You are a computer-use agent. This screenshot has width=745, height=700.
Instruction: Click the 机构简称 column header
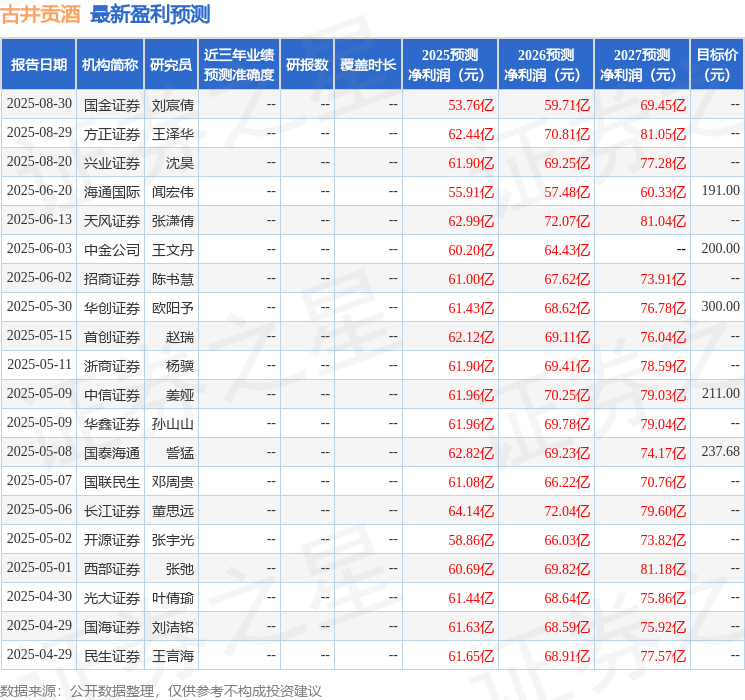point(110,65)
